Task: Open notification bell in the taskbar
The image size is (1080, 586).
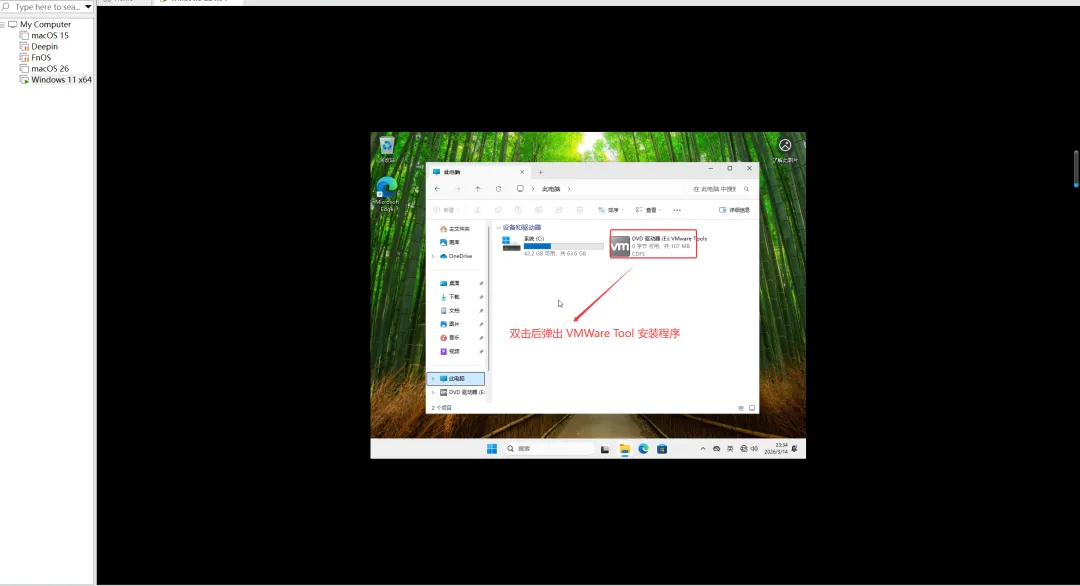Action: point(795,449)
